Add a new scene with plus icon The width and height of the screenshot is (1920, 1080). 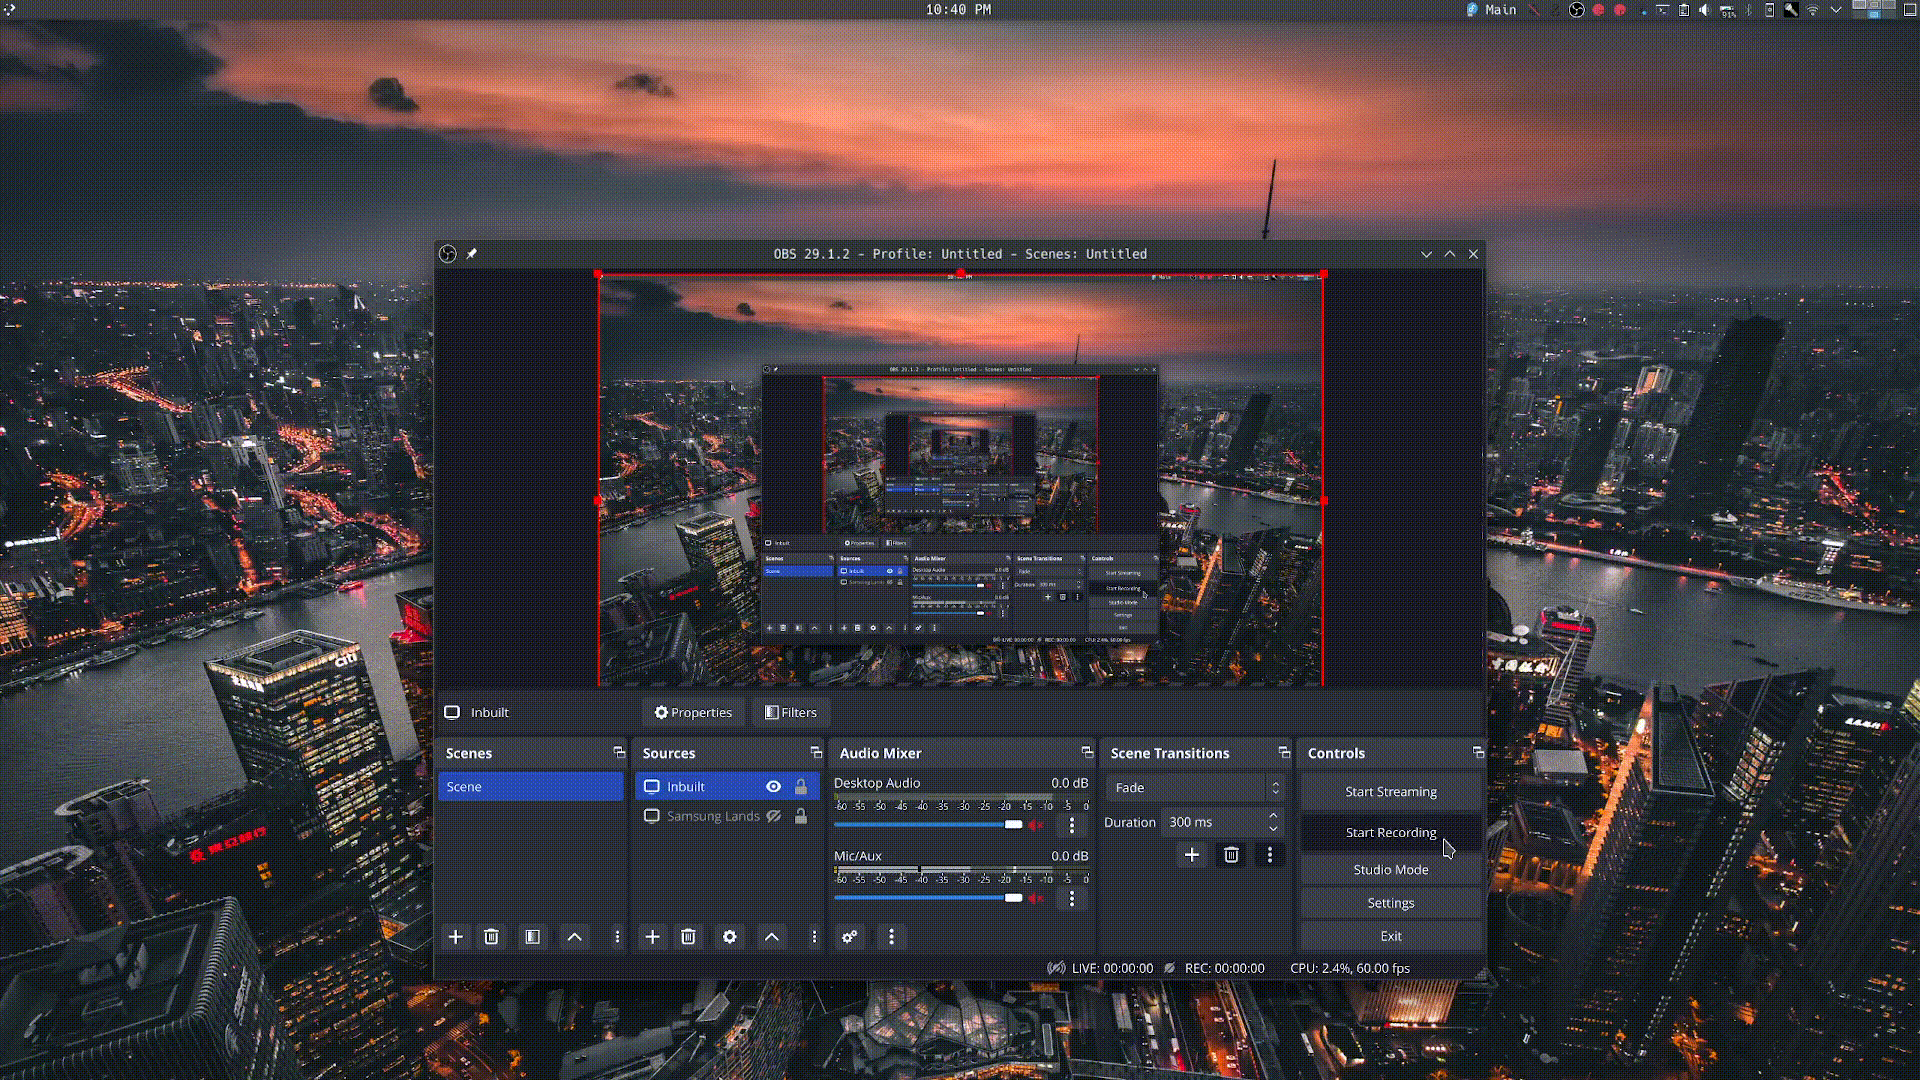coord(455,937)
